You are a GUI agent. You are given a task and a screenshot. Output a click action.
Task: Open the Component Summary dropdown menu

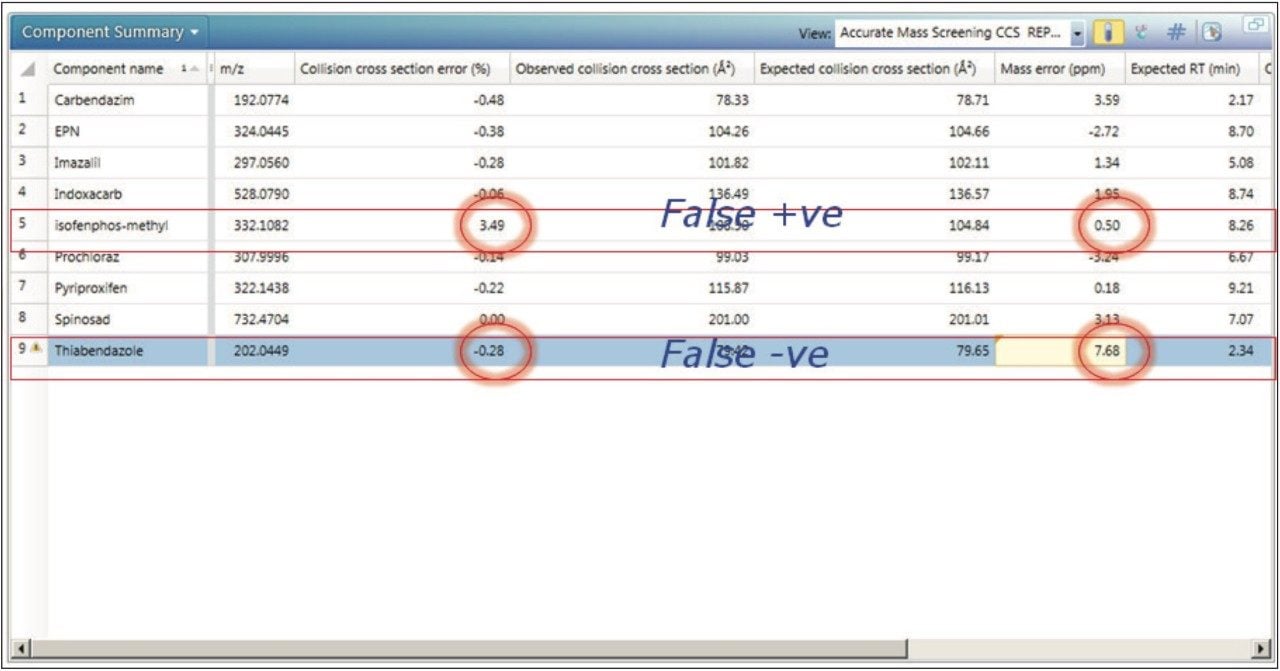pos(110,32)
